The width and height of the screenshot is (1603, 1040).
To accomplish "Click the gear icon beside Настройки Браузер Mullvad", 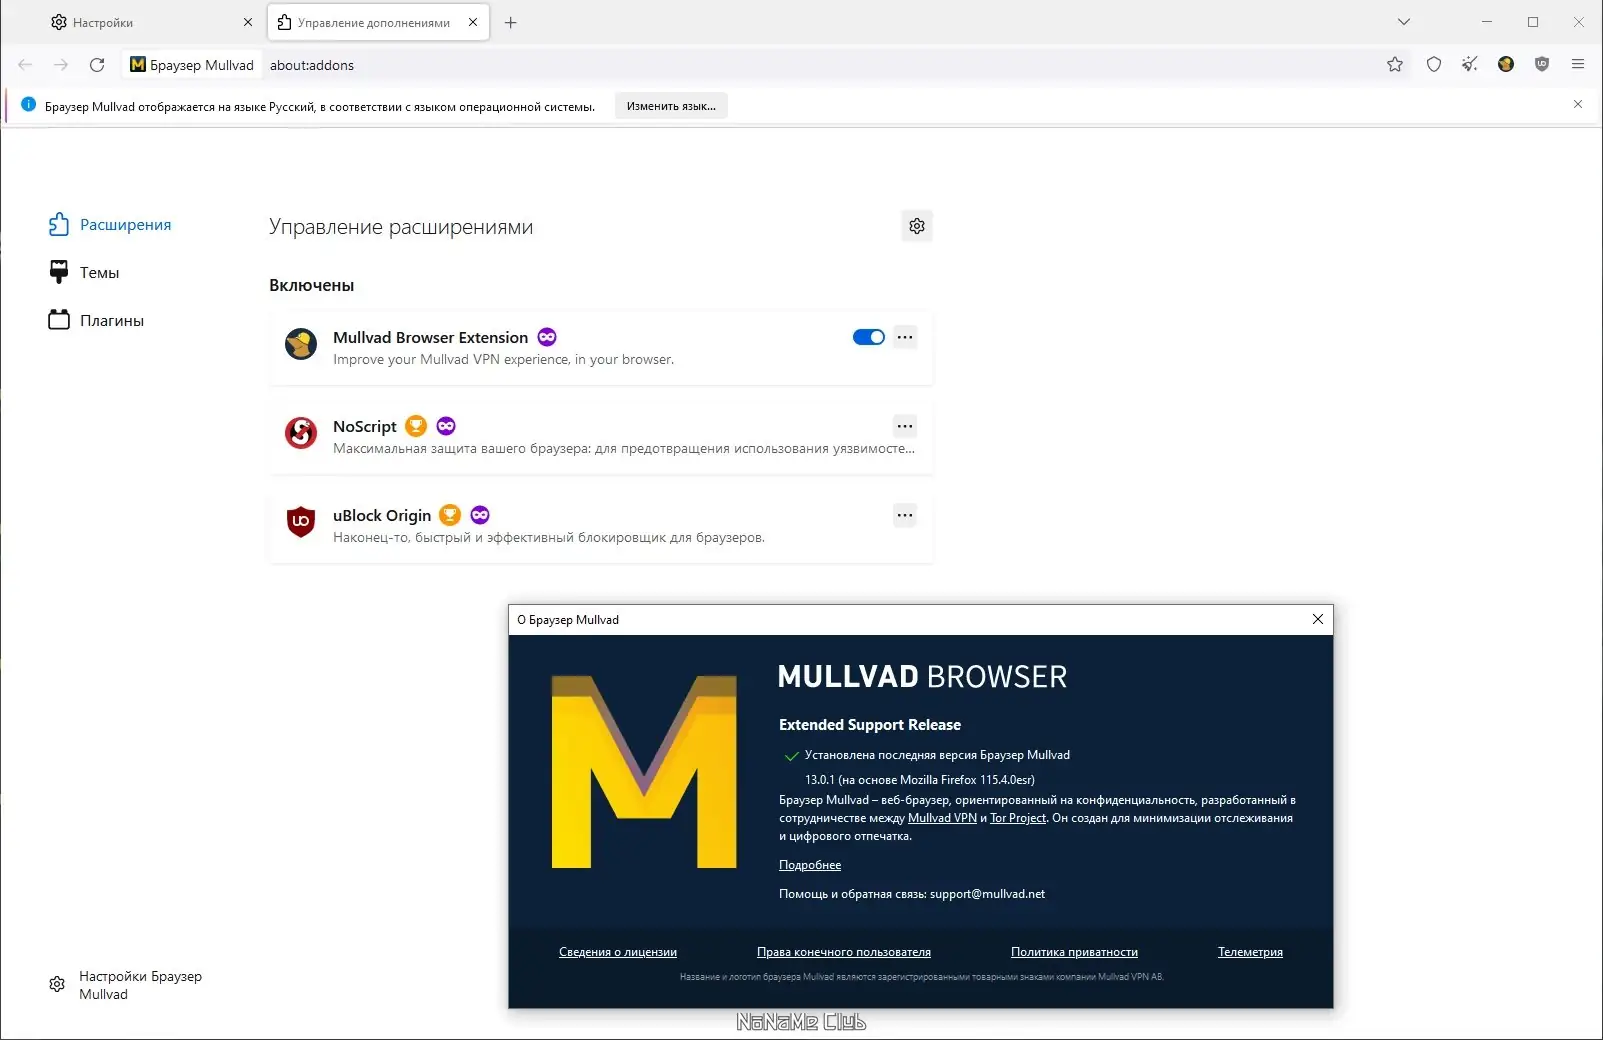I will coord(57,985).
